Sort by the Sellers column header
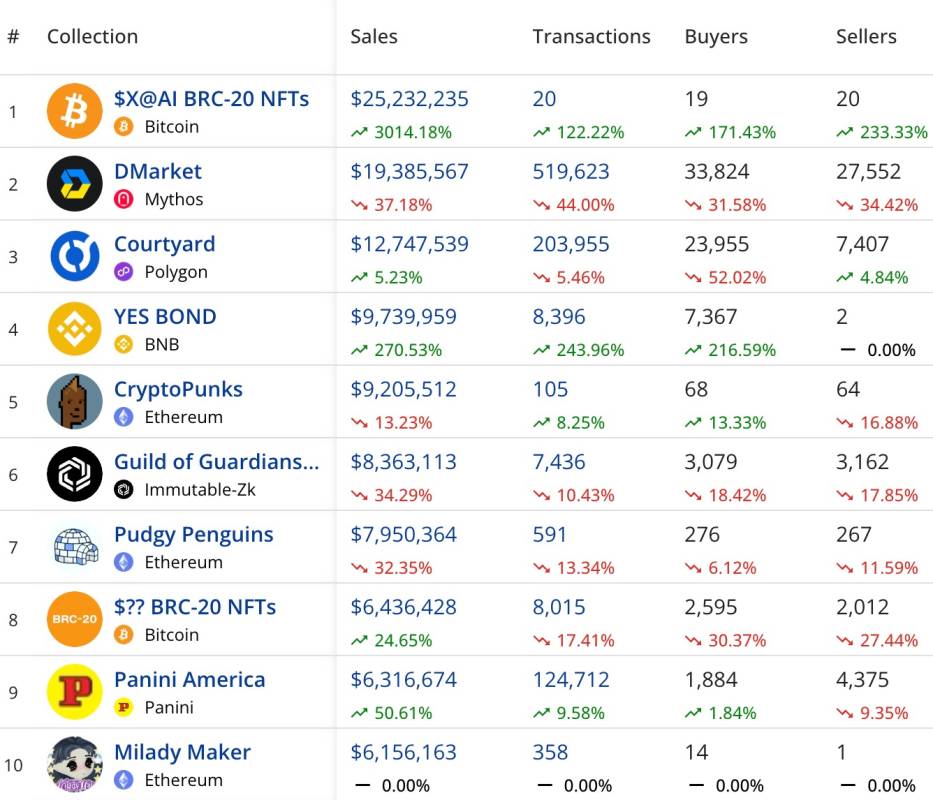 pyautogui.click(x=866, y=37)
